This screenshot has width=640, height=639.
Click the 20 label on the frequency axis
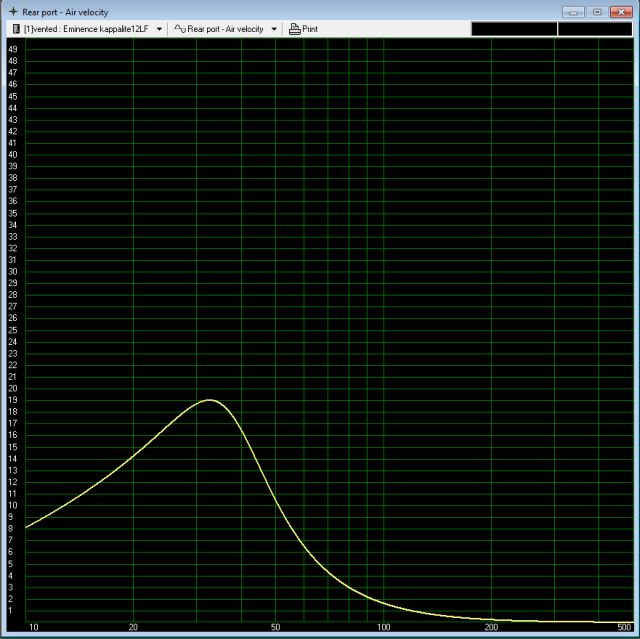133,627
